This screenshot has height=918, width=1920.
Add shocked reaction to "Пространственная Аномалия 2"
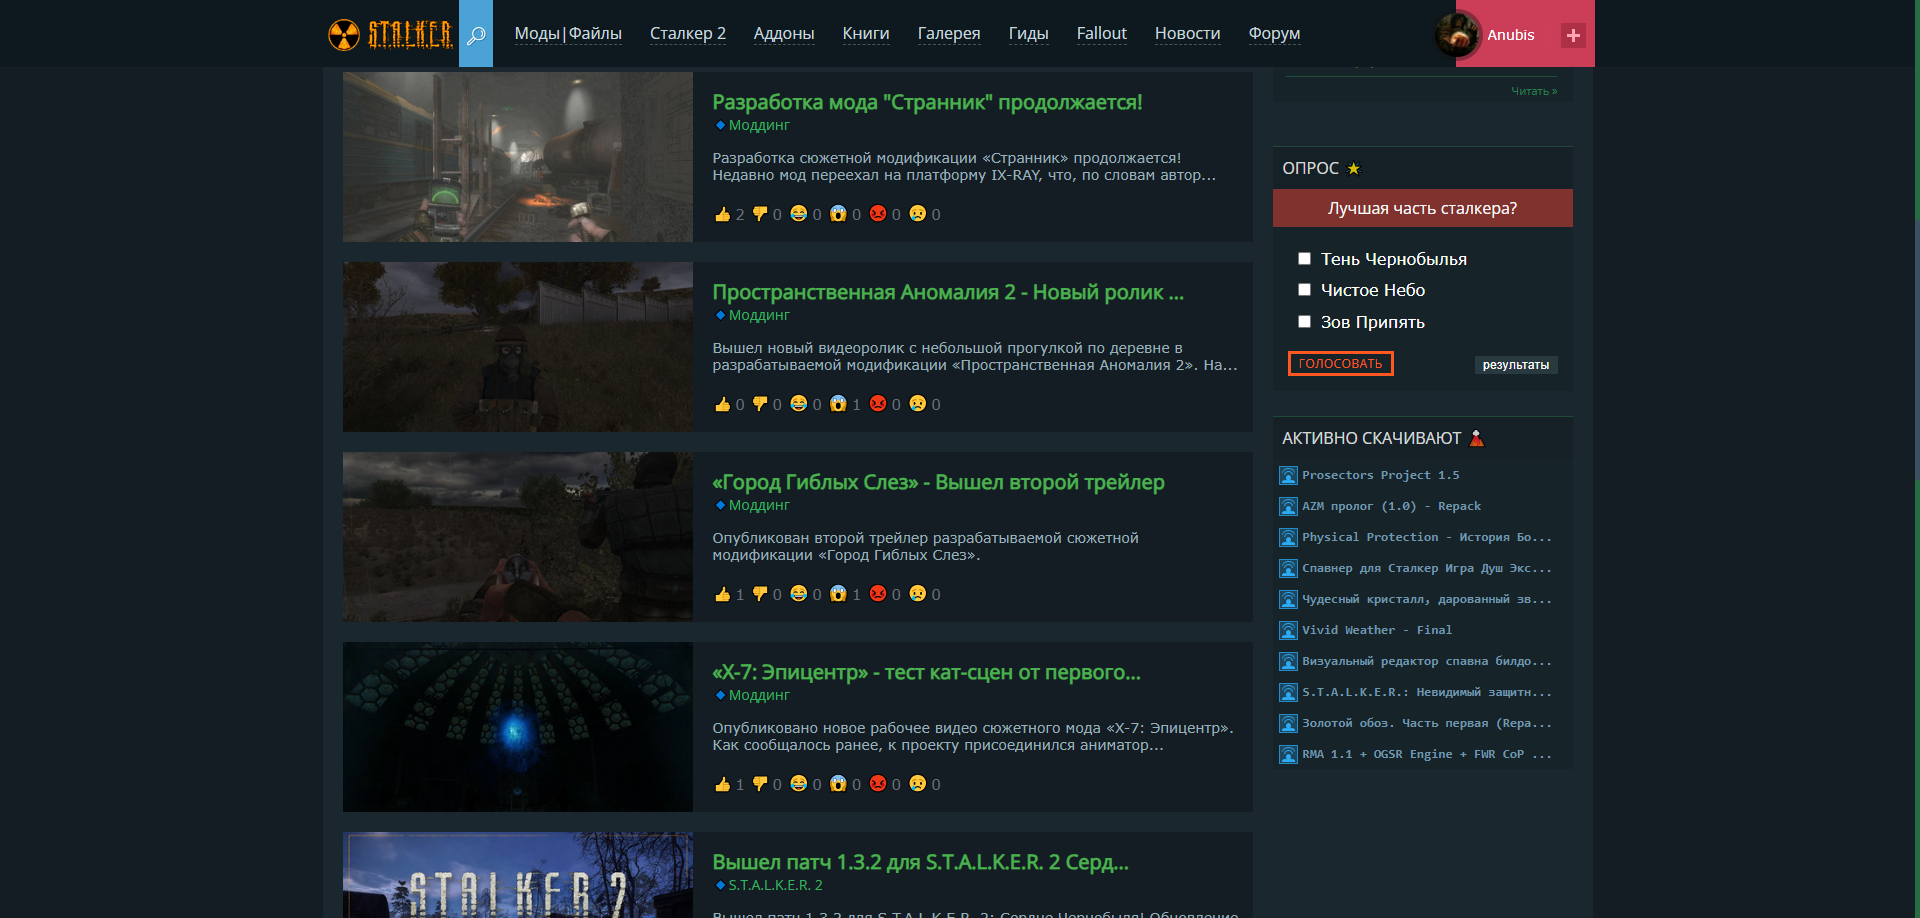pyautogui.click(x=838, y=404)
